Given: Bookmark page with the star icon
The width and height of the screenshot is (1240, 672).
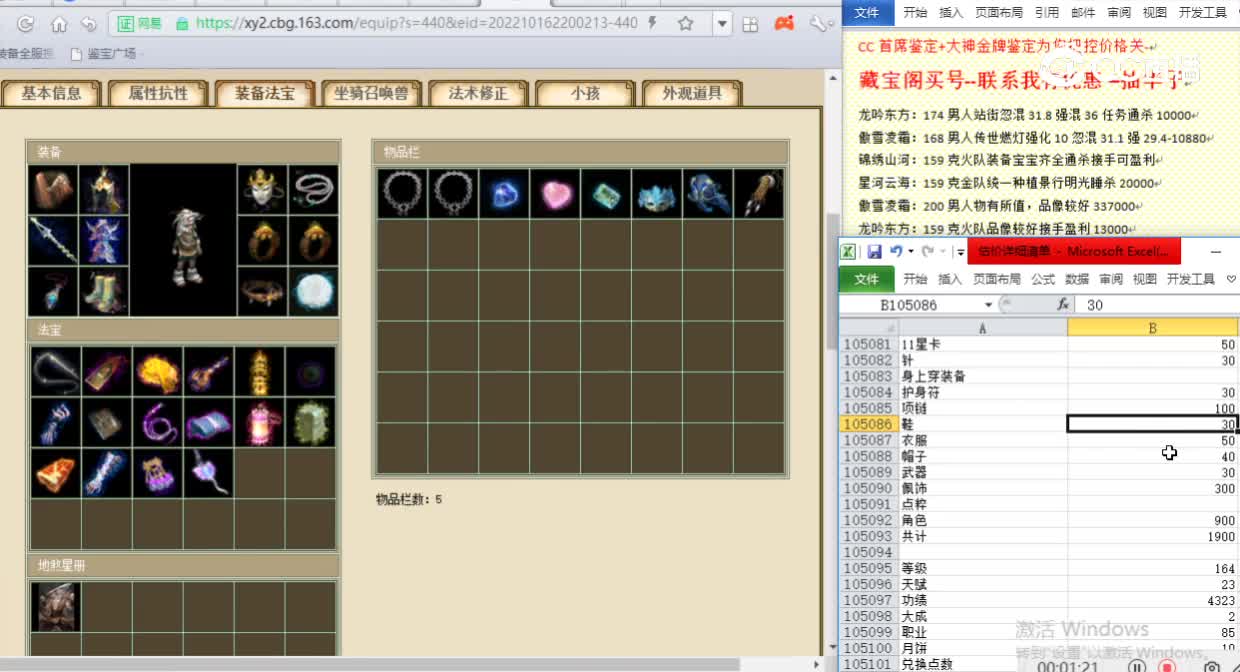Looking at the screenshot, I should (685, 23).
